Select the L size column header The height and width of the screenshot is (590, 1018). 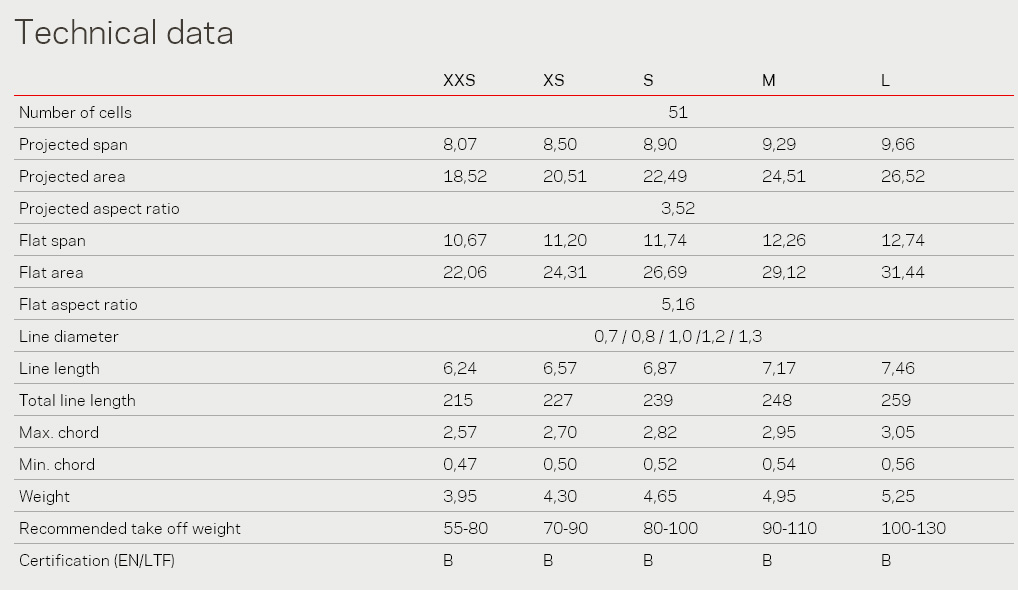[x=885, y=80]
